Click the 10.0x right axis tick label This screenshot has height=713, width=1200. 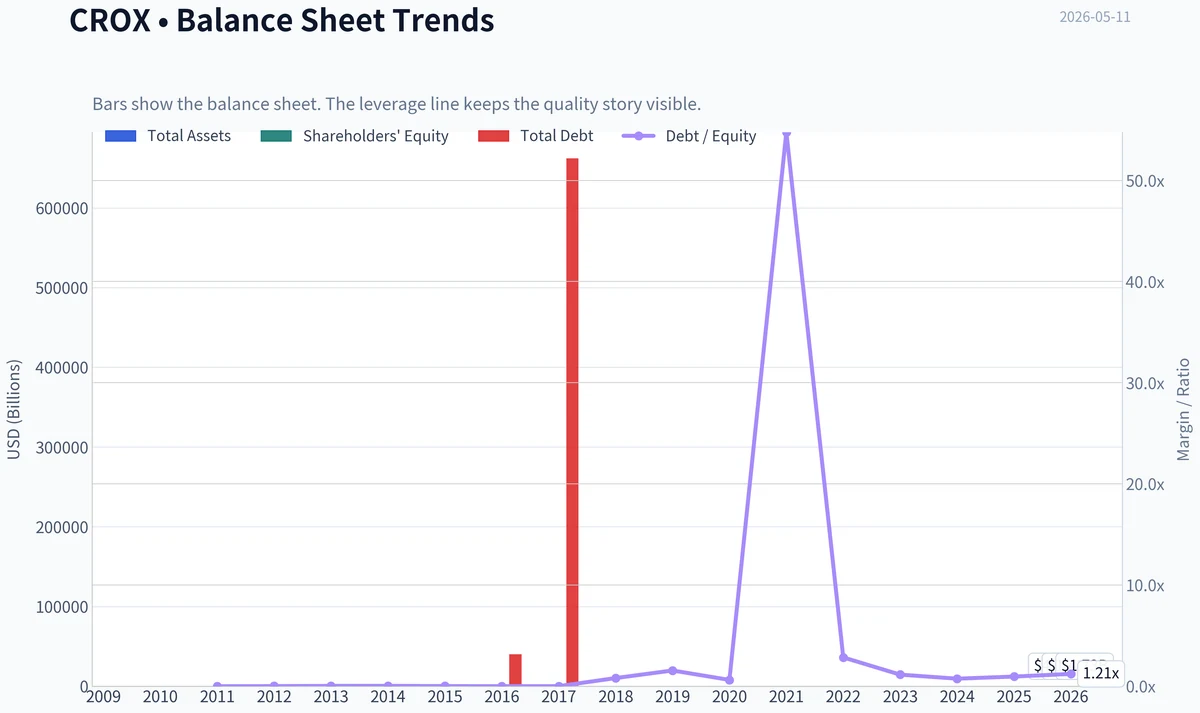click(x=1145, y=585)
